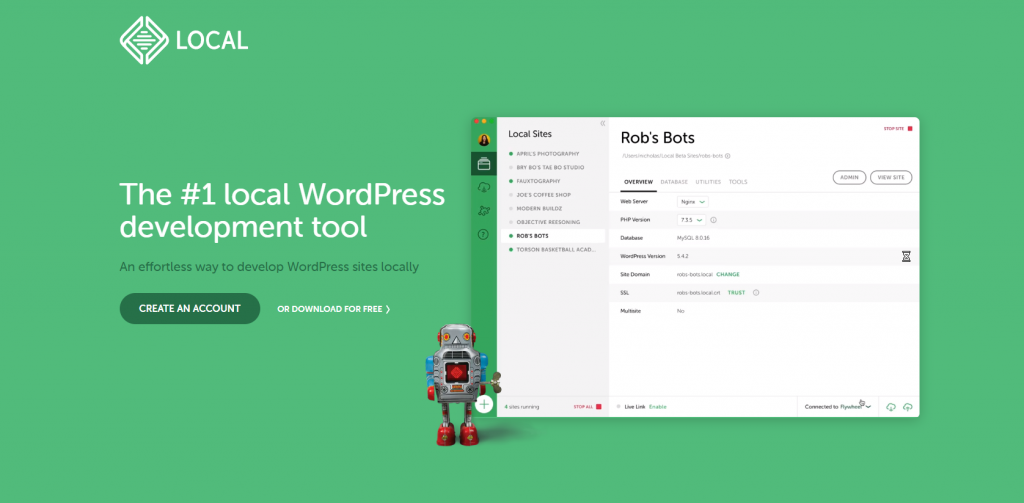This screenshot has height=503, width=1024.
Task: Expand the Connected to Flywheel dropdown
Action: 838,407
